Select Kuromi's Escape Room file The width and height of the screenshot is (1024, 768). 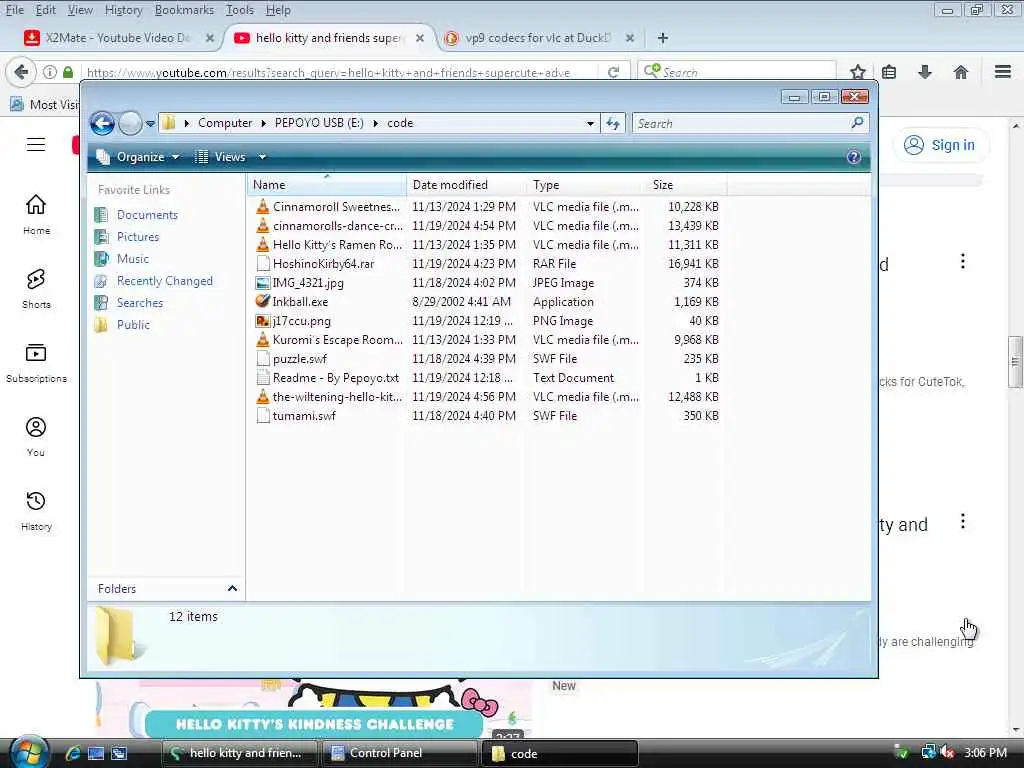[338, 340]
